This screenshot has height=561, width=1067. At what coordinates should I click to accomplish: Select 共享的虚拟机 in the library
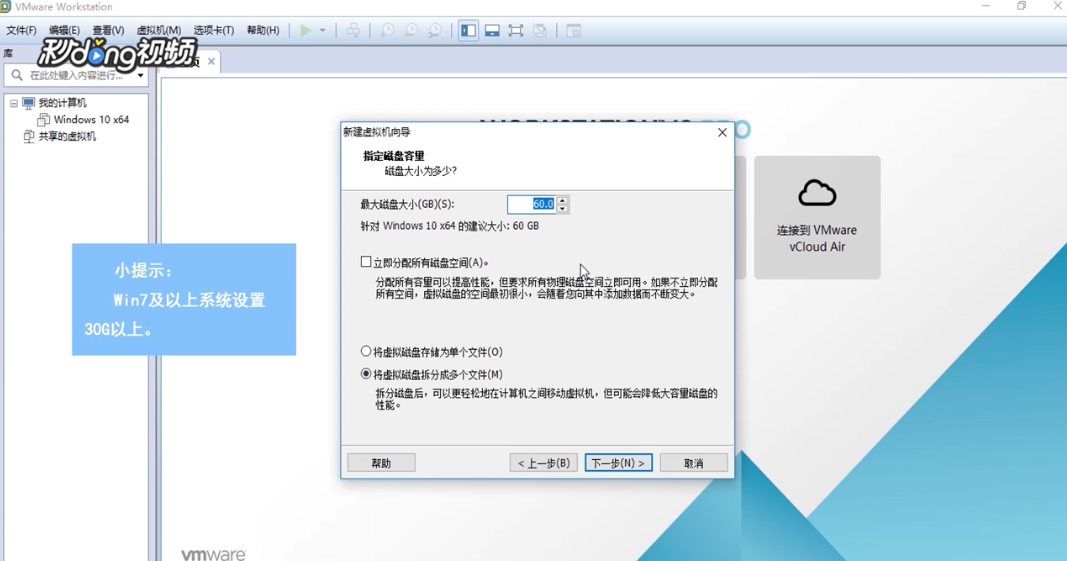[x=67, y=136]
